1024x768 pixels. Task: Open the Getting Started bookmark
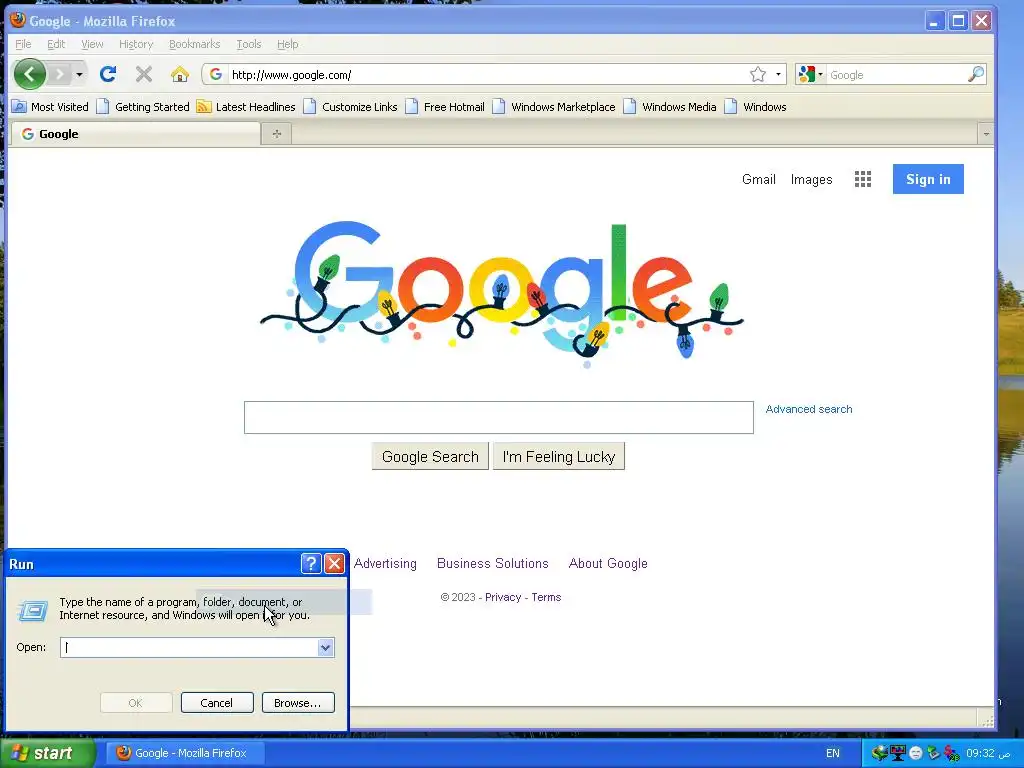click(x=143, y=106)
